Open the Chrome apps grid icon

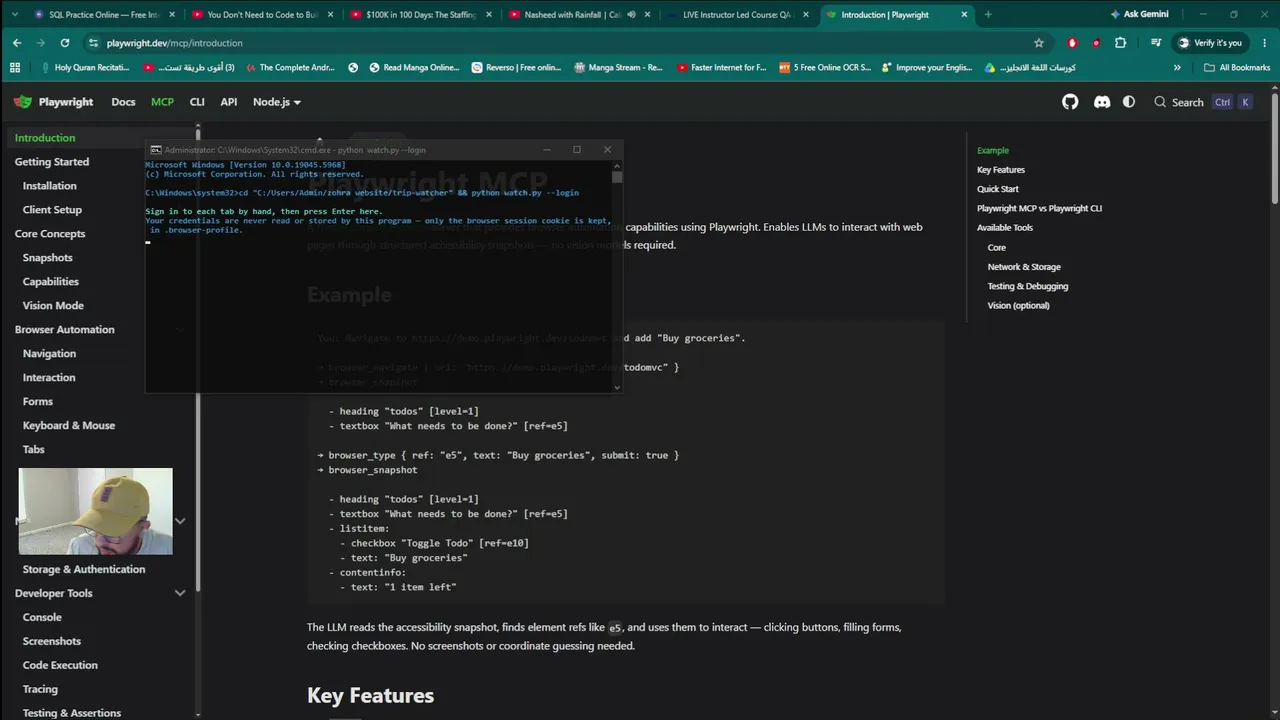[15, 68]
